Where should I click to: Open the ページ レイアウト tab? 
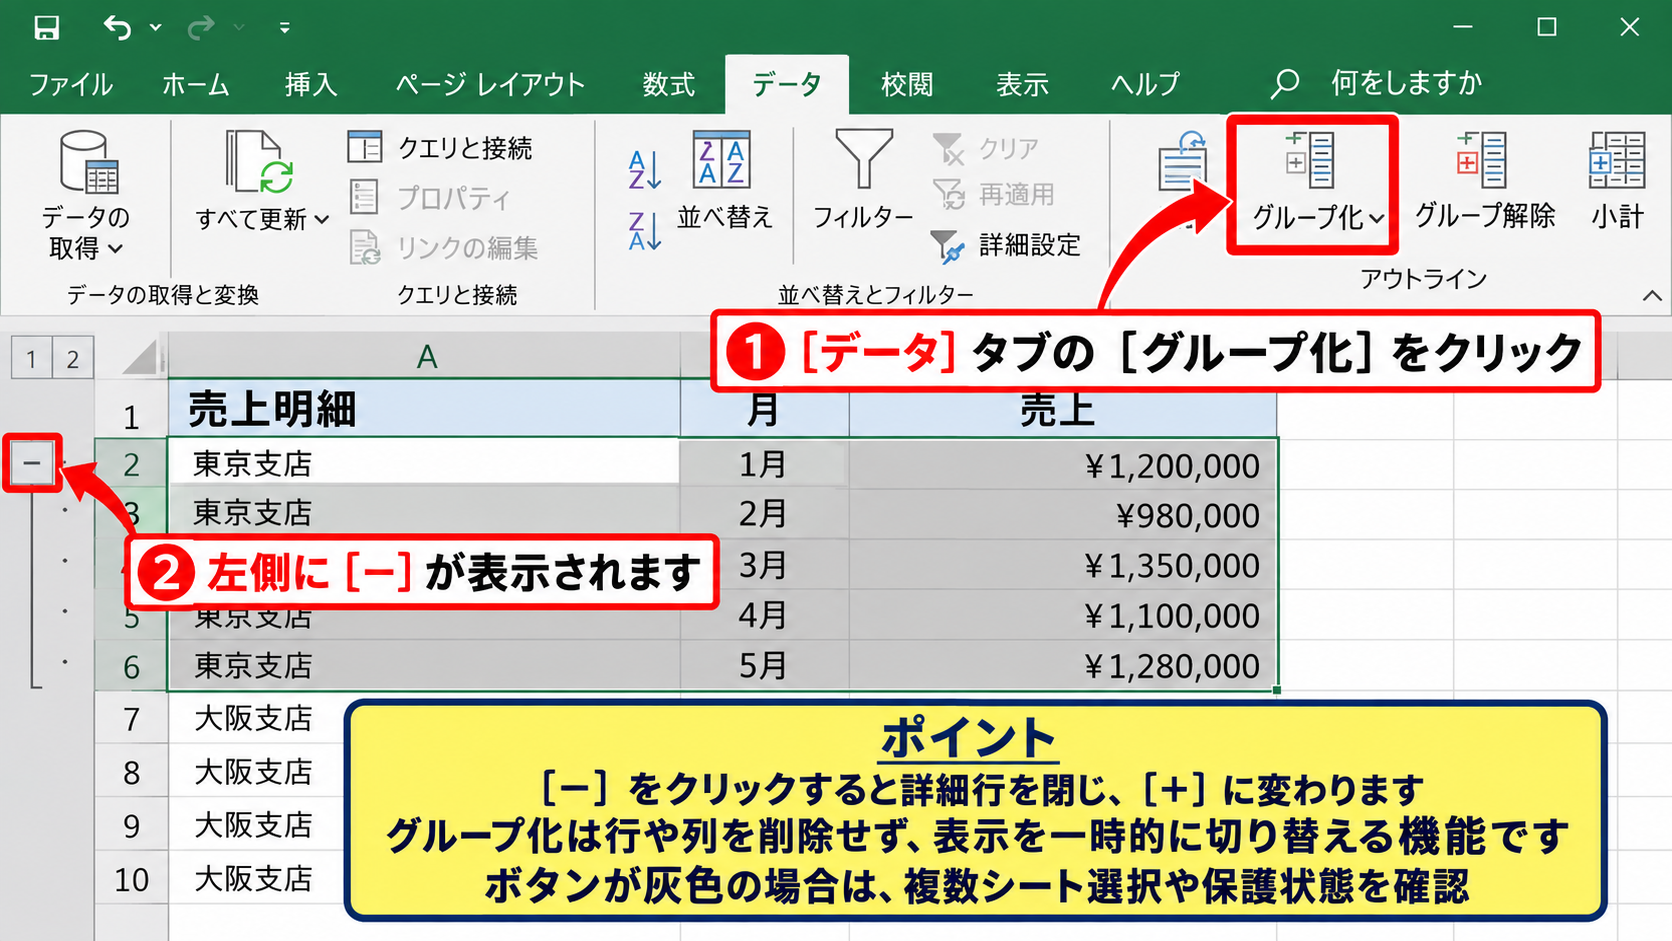pyautogui.click(x=490, y=84)
